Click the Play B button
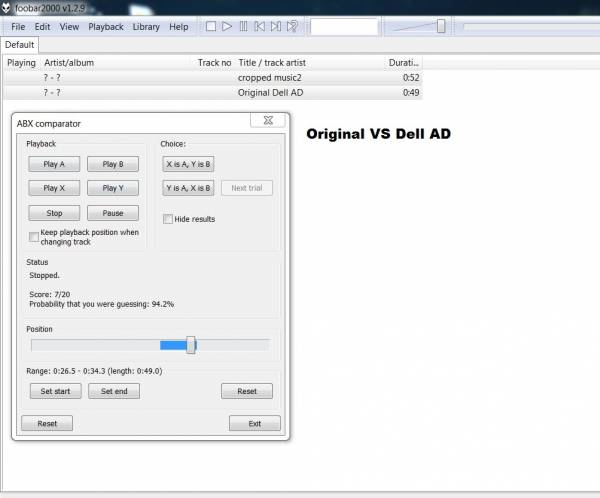The image size is (600, 498). (x=113, y=164)
